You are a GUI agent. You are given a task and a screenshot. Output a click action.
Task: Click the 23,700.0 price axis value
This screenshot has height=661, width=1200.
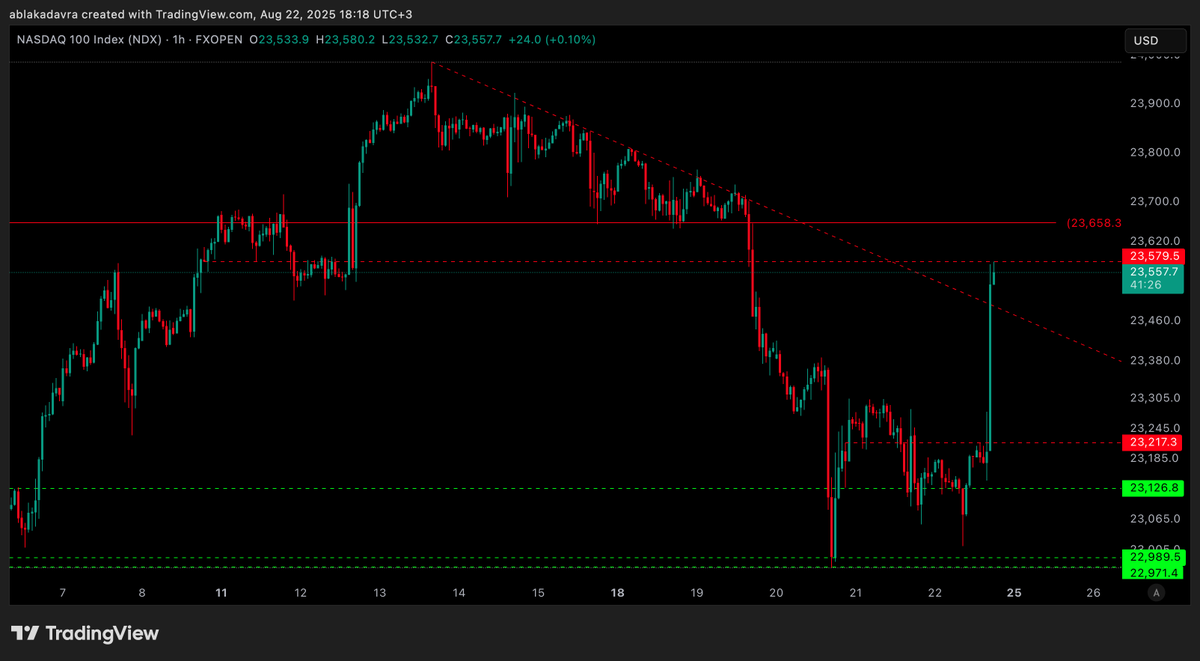pos(1156,202)
